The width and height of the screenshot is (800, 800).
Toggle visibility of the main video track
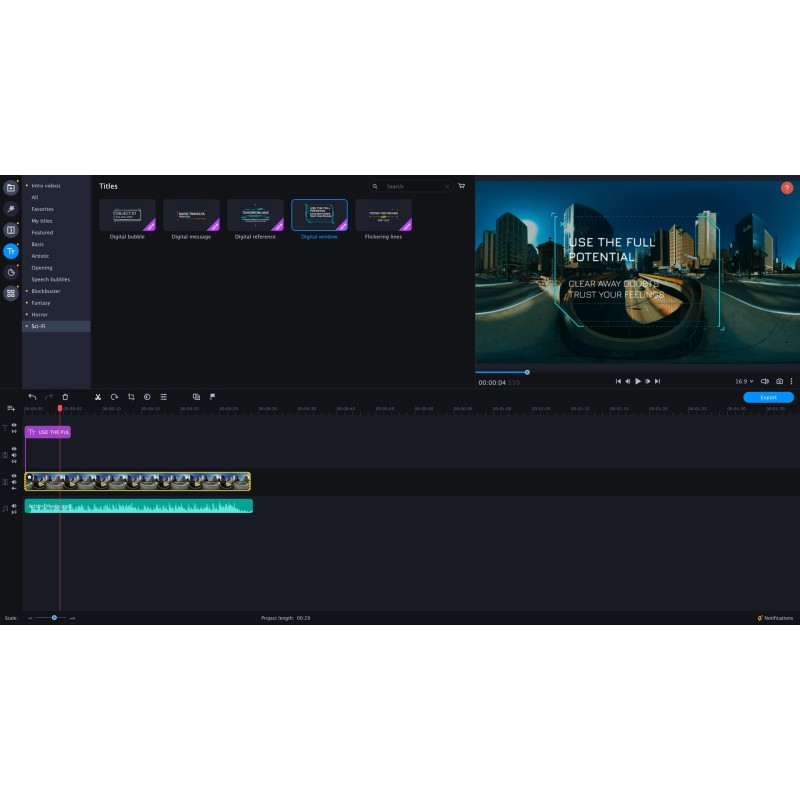(14, 477)
